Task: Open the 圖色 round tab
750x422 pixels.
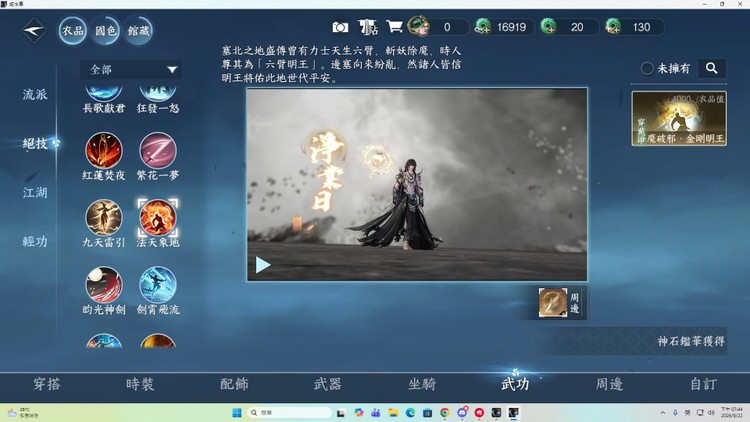Action: pos(105,31)
